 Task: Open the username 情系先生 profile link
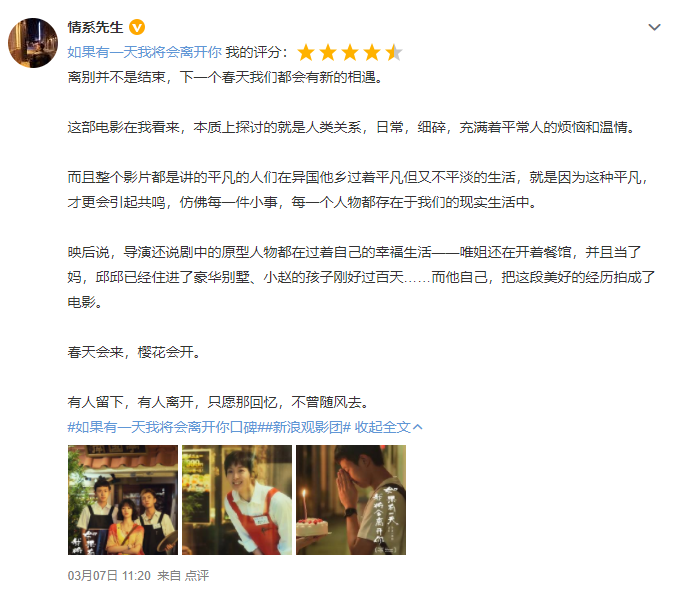tap(95, 28)
